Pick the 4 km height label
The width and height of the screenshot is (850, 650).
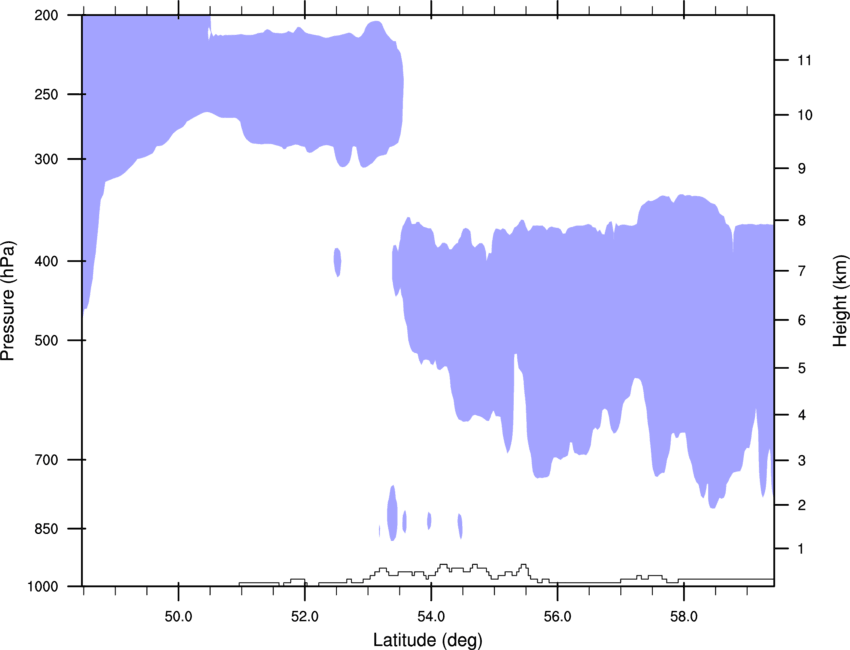click(x=802, y=415)
